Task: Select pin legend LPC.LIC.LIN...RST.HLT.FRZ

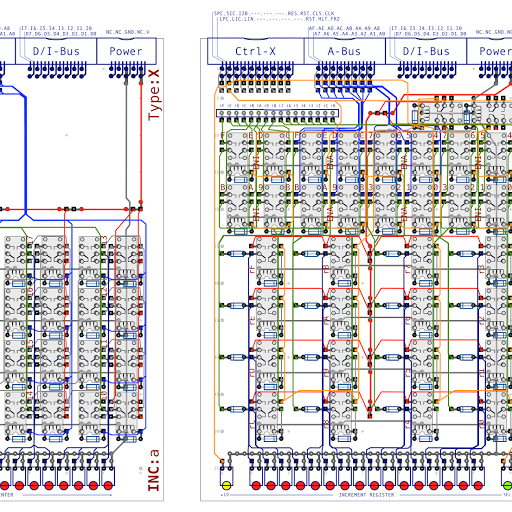Action: click(x=279, y=19)
